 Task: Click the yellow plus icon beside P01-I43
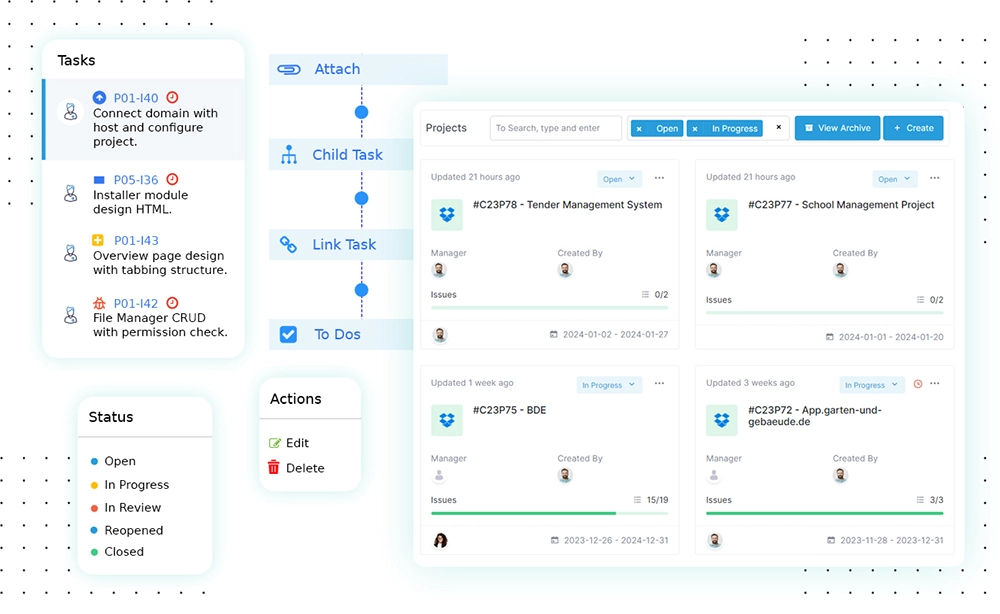99,241
